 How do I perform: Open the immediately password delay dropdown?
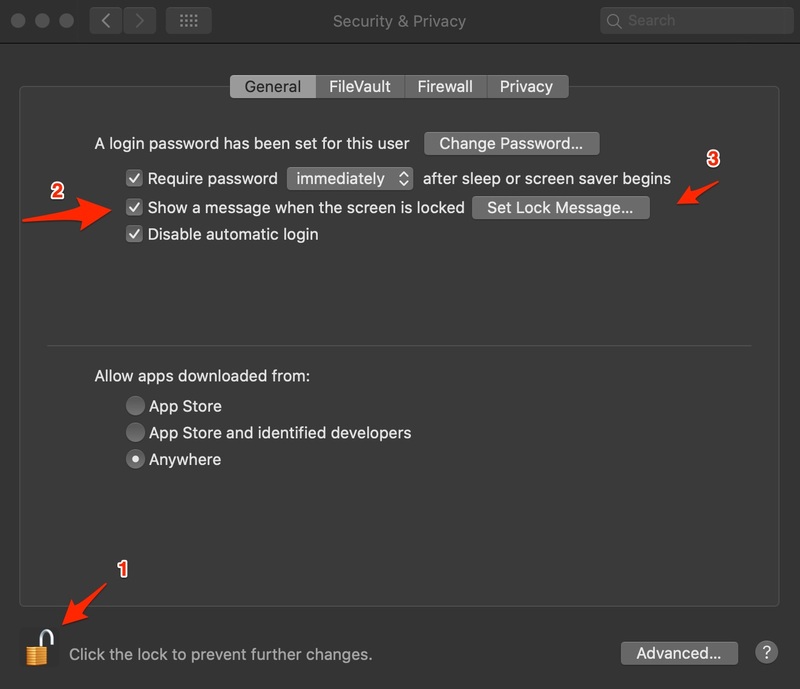coord(350,179)
